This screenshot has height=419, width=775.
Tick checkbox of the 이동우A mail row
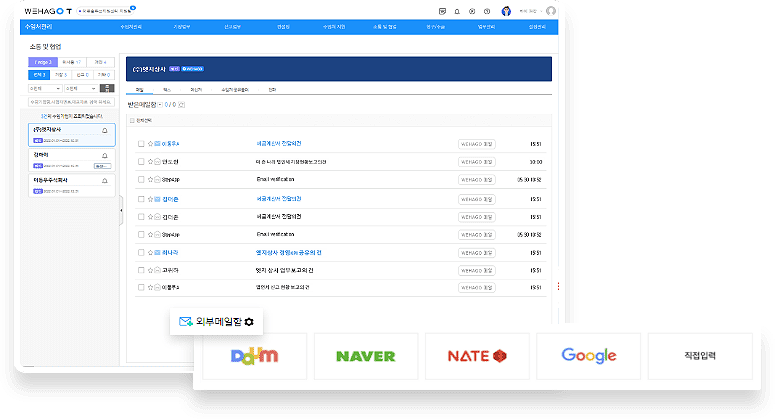[x=141, y=144]
